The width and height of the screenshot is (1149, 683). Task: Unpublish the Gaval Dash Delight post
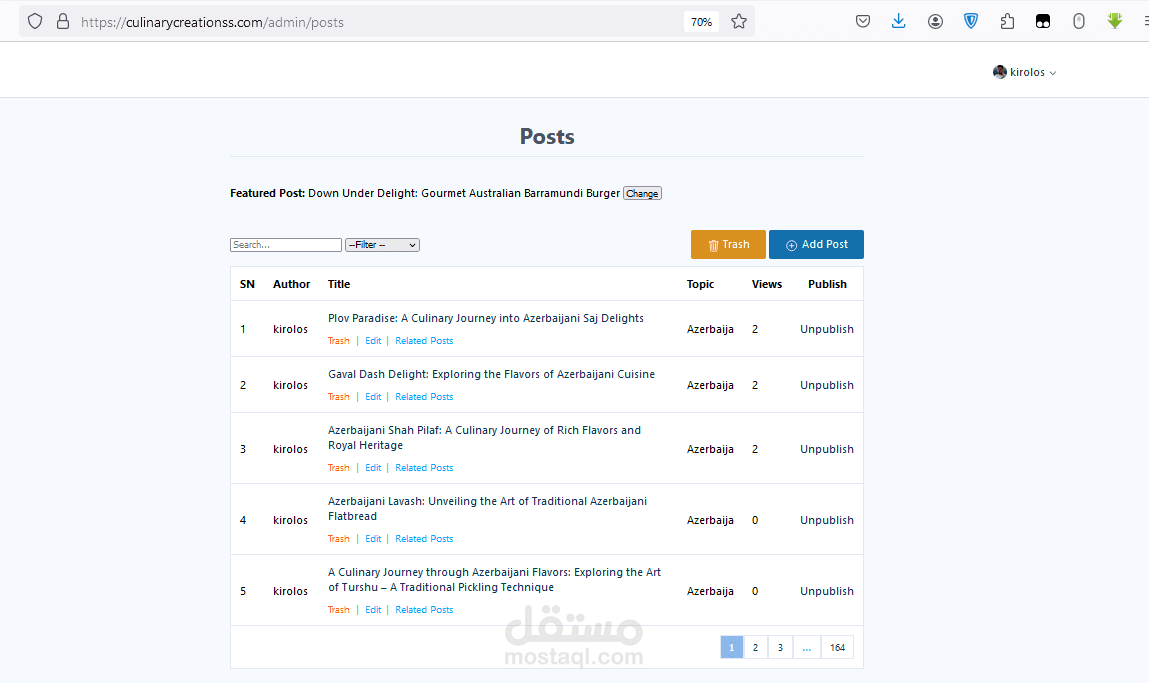[x=827, y=385]
